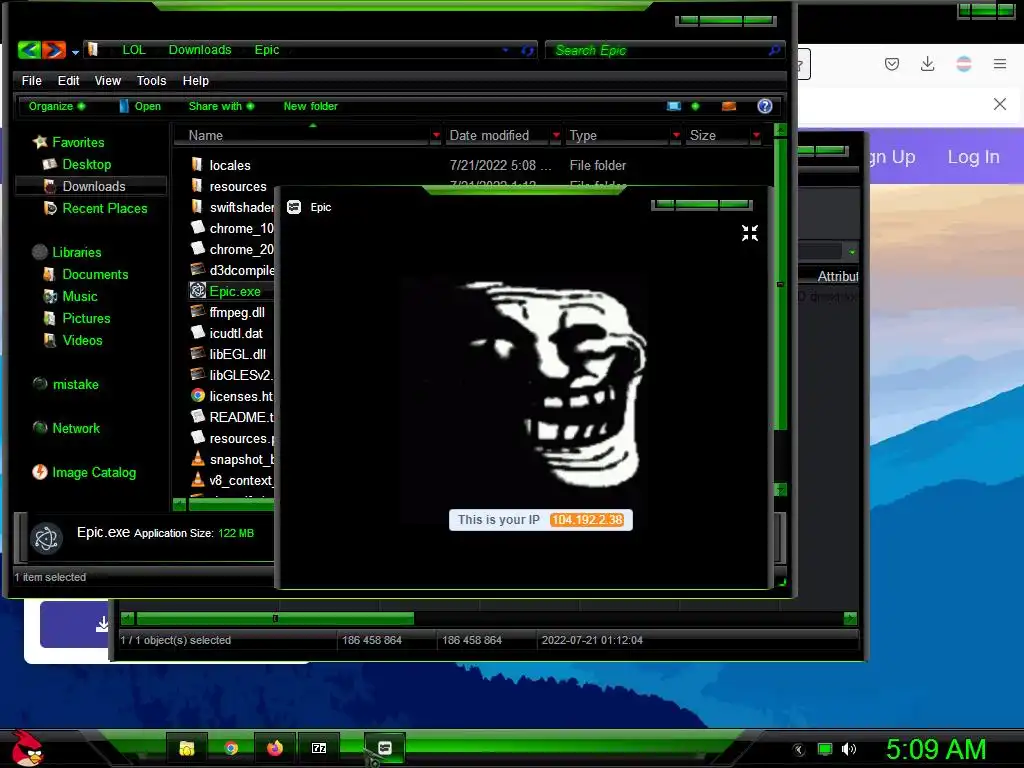The width and height of the screenshot is (1024, 768).
Task: Select the ffmpeg.dll file
Action: click(236, 312)
